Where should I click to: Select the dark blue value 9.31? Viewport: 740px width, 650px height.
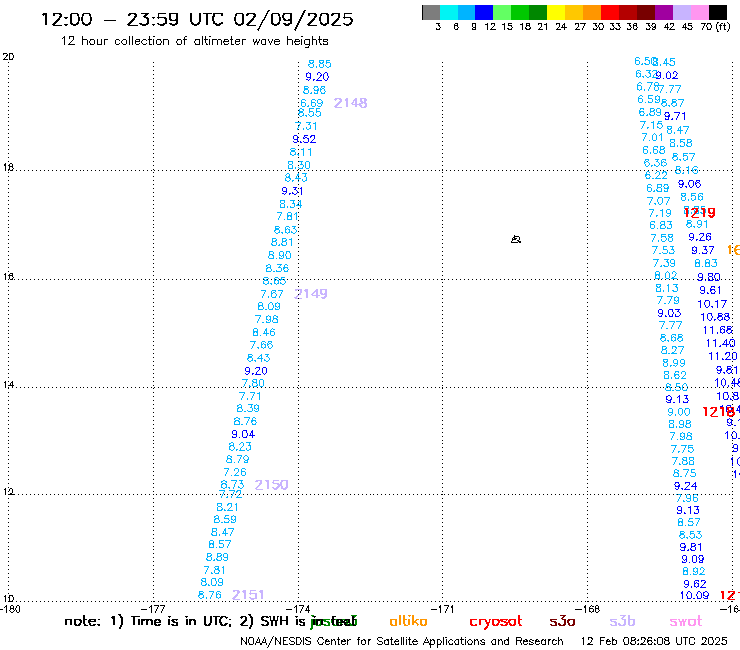tap(293, 191)
